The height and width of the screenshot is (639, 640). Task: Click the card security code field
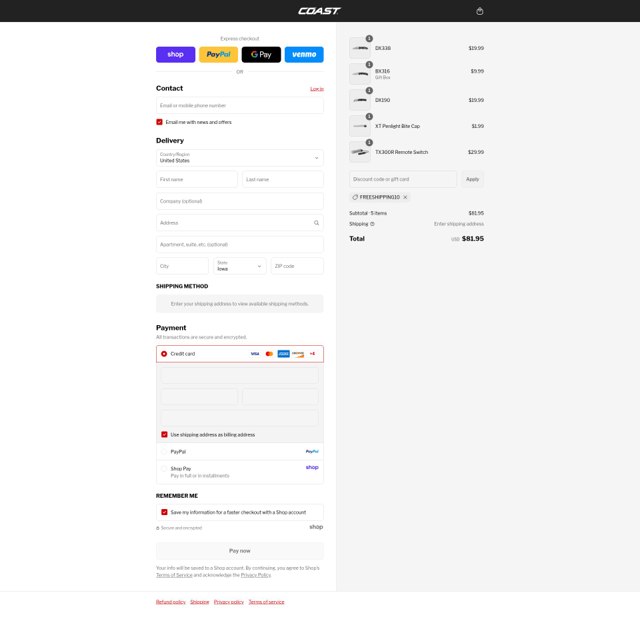(280, 397)
